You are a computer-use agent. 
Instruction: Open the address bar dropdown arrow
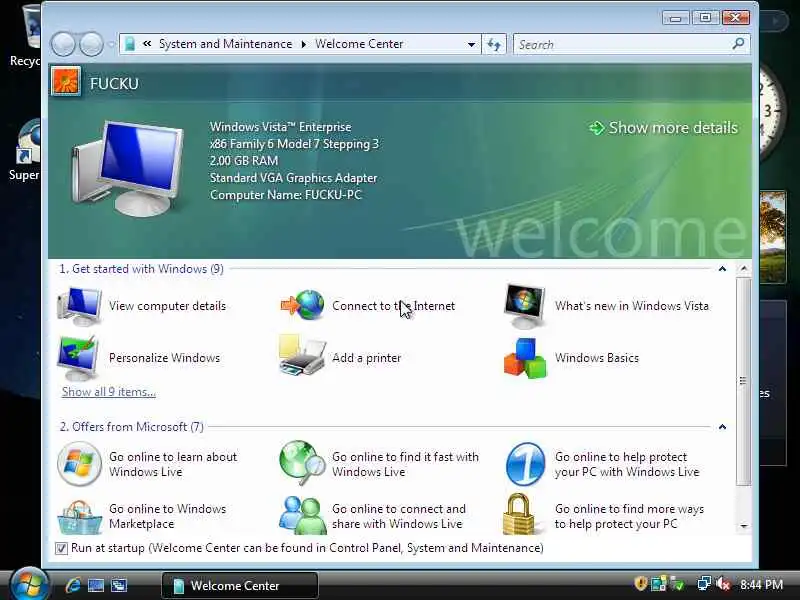click(471, 44)
